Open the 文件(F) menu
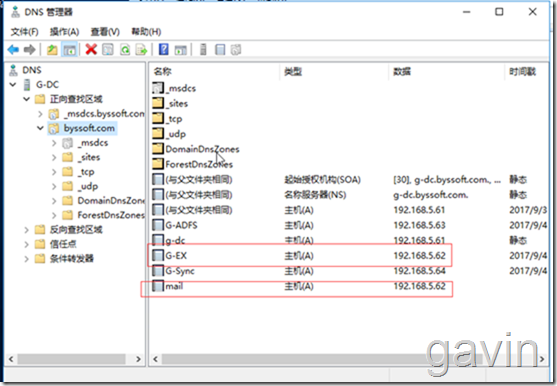This screenshot has height=386, width=557. [x=24, y=32]
